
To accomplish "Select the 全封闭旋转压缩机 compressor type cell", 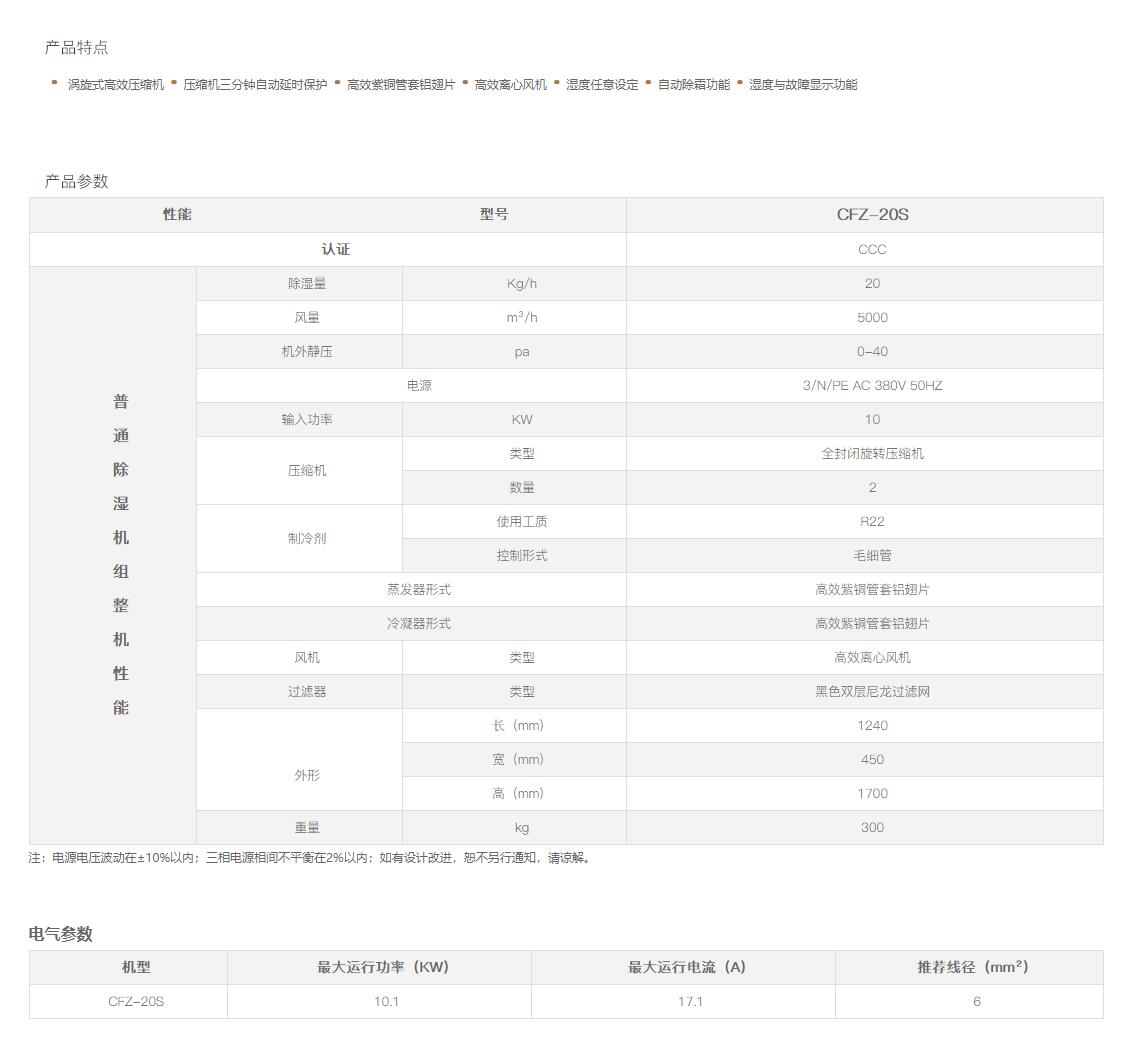I will click(x=872, y=454).
